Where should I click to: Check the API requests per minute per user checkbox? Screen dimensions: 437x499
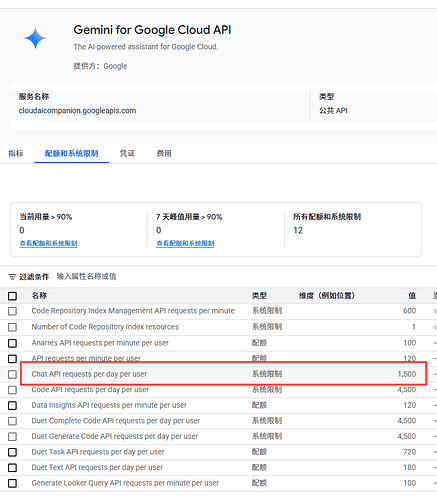point(12,359)
